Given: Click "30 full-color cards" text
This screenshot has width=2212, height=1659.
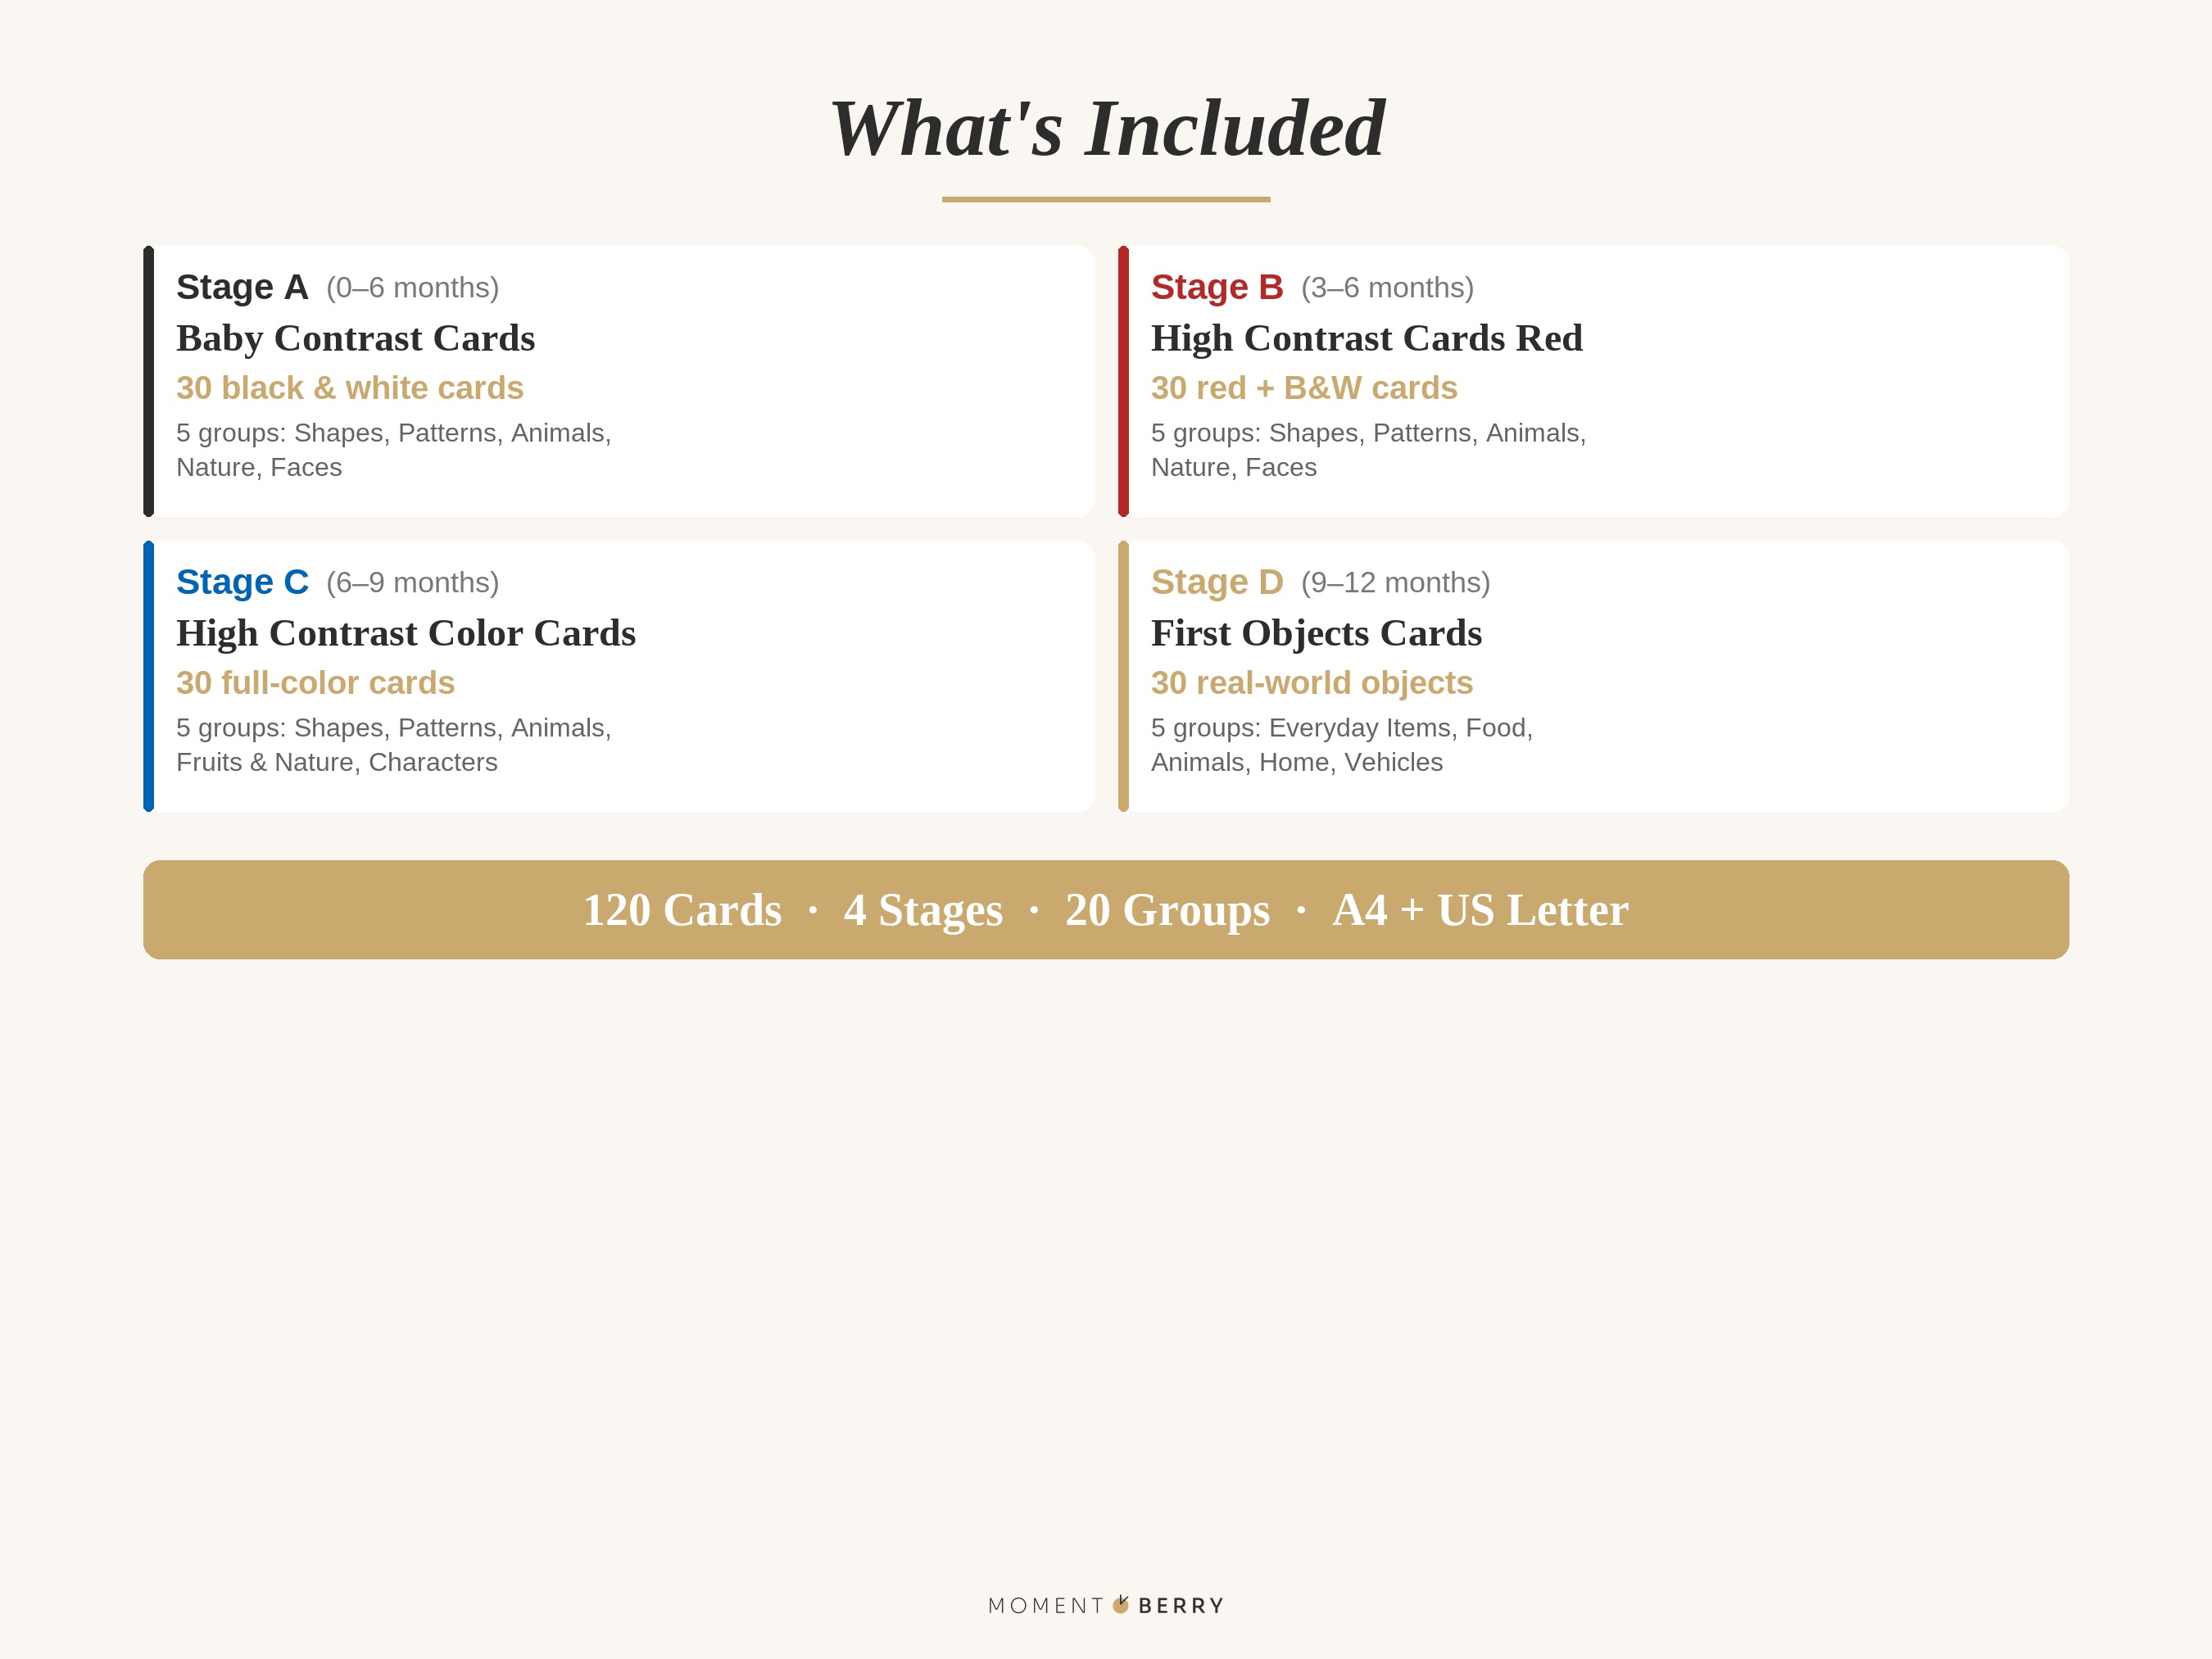Looking at the screenshot, I should pyautogui.click(x=315, y=683).
